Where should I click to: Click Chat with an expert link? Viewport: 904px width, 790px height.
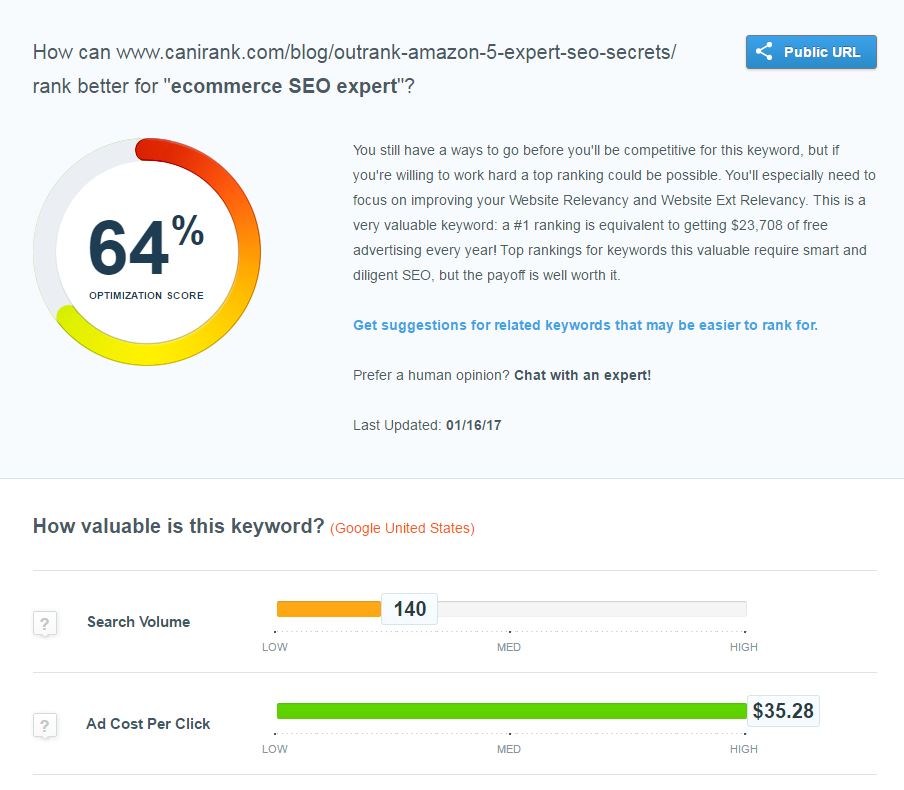point(582,375)
